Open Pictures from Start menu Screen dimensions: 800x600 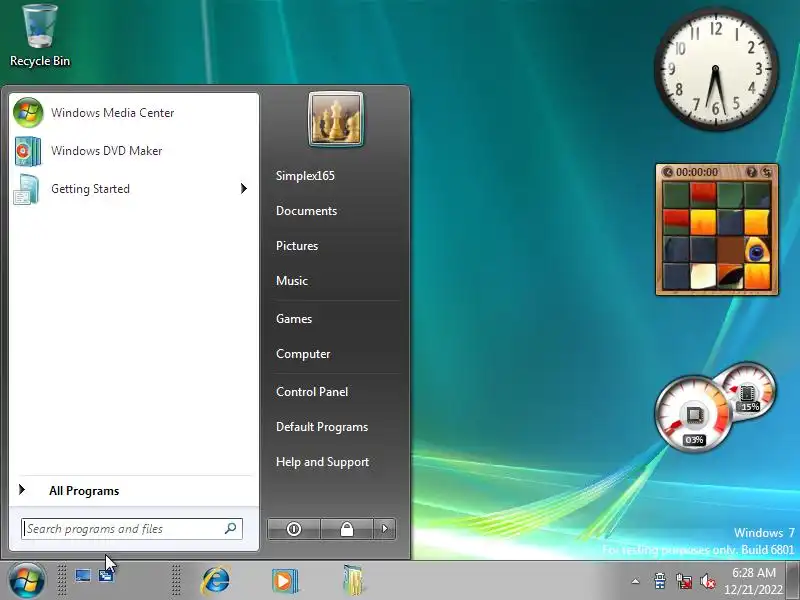pyautogui.click(x=297, y=246)
